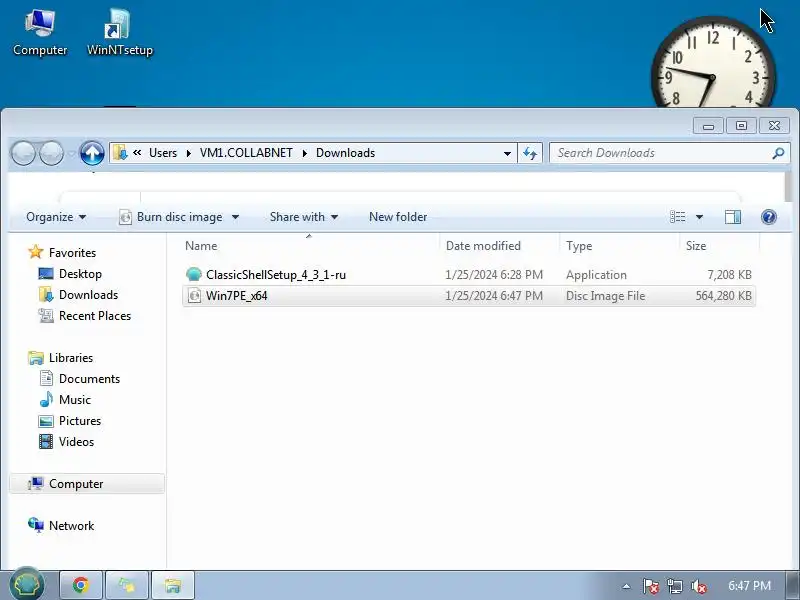Expand the arrow after Users breadcrumb
800x600 pixels.
point(188,154)
